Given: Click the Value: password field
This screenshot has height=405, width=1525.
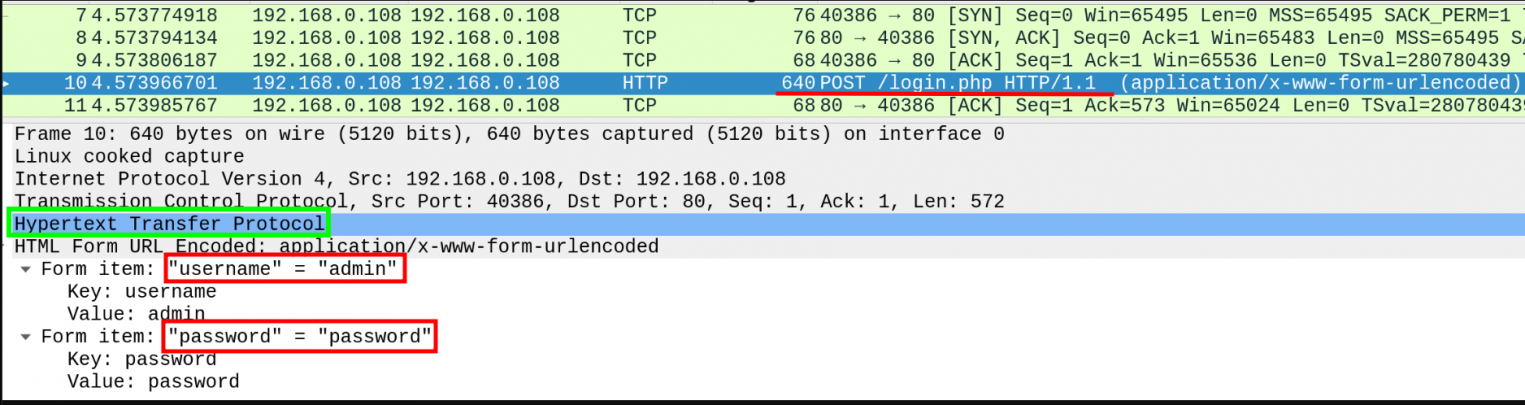Looking at the screenshot, I should tap(153, 382).
